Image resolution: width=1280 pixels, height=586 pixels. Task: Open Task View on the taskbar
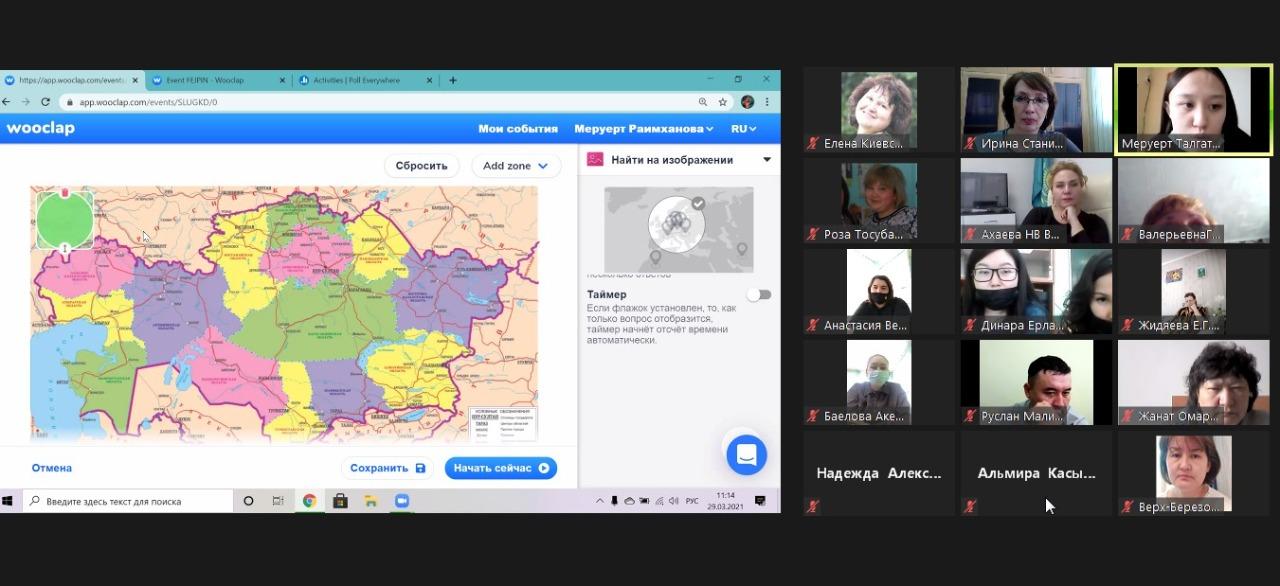[x=278, y=500]
